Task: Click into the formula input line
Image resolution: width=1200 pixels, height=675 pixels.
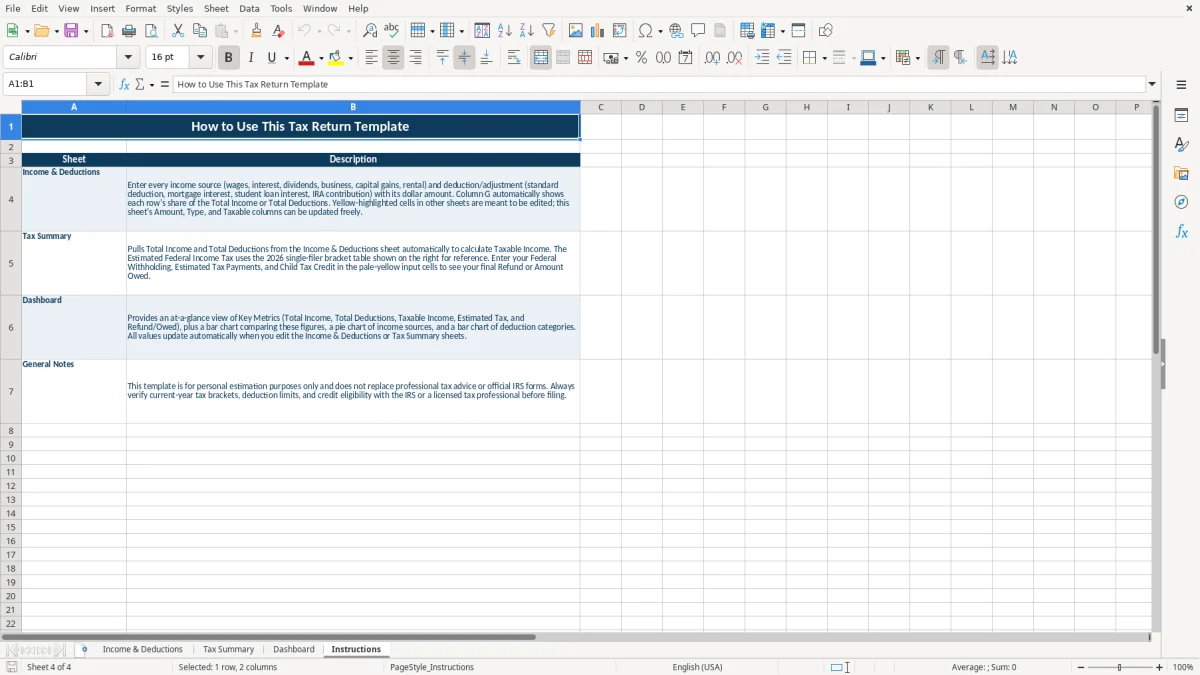Action: 660,84
